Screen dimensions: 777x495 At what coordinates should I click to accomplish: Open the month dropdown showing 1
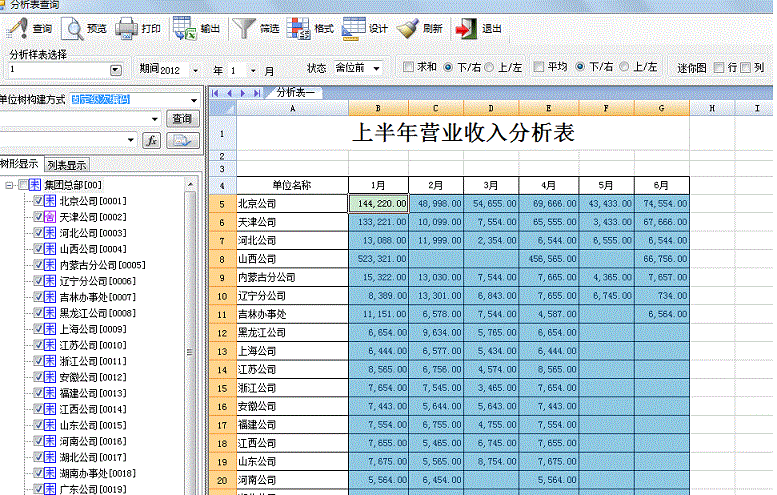point(253,70)
